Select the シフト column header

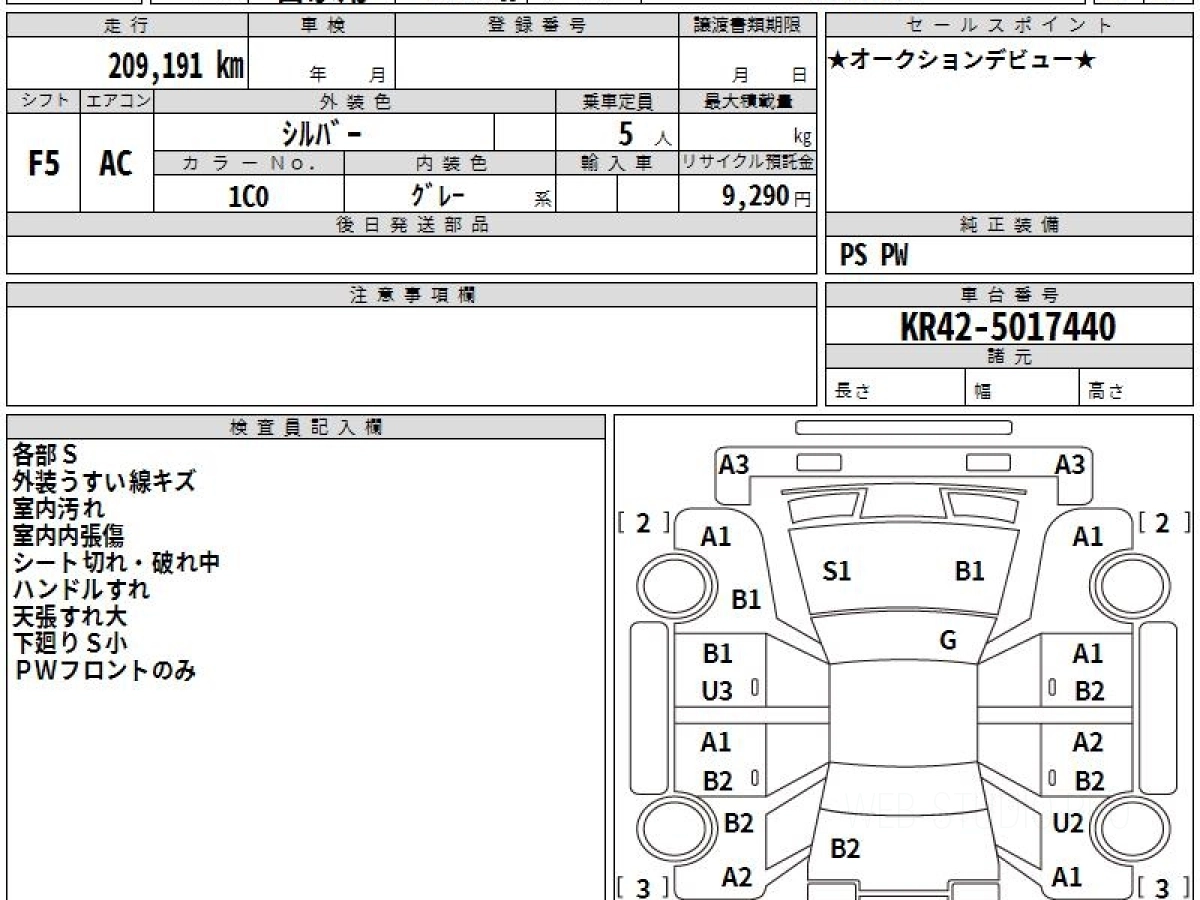click(x=43, y=101)
